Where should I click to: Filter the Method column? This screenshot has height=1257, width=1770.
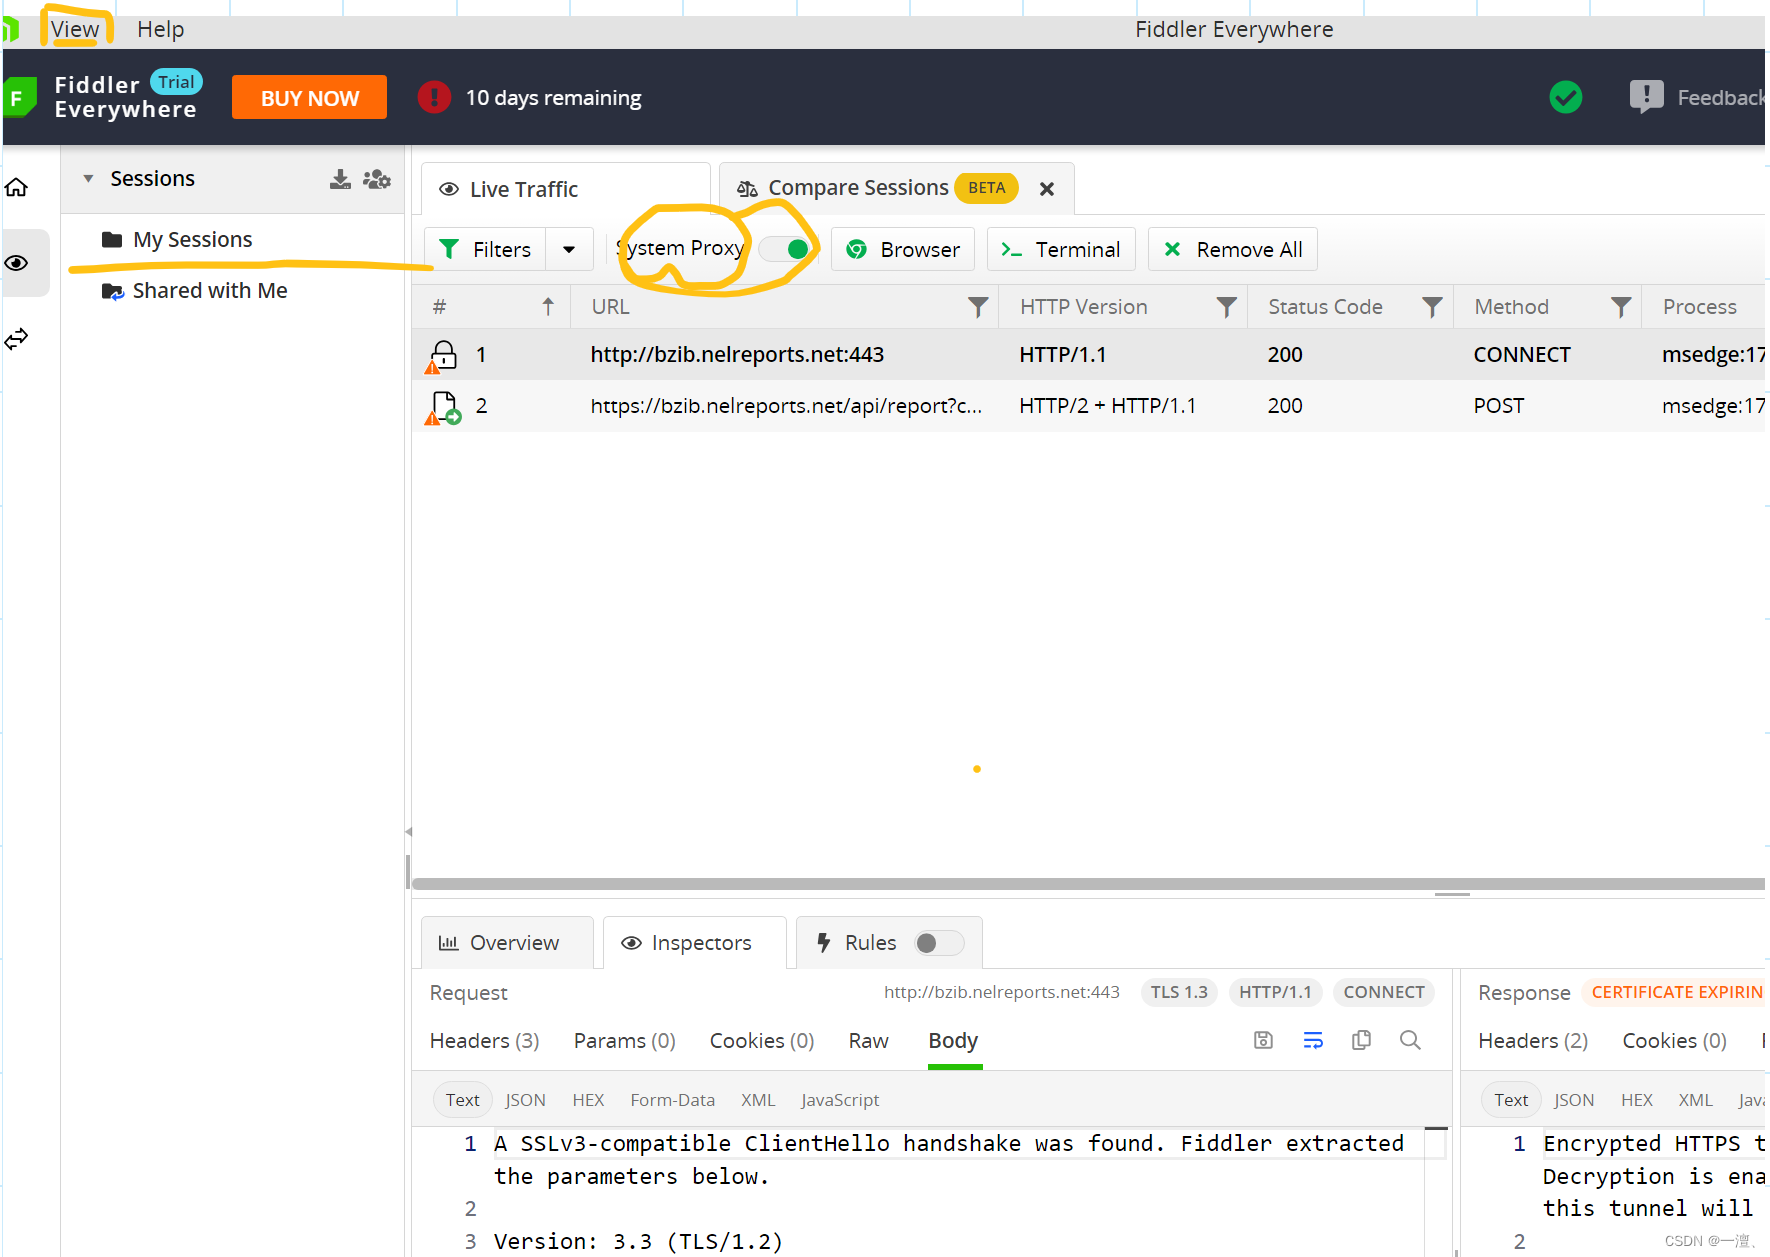[x=1621, y=307]
